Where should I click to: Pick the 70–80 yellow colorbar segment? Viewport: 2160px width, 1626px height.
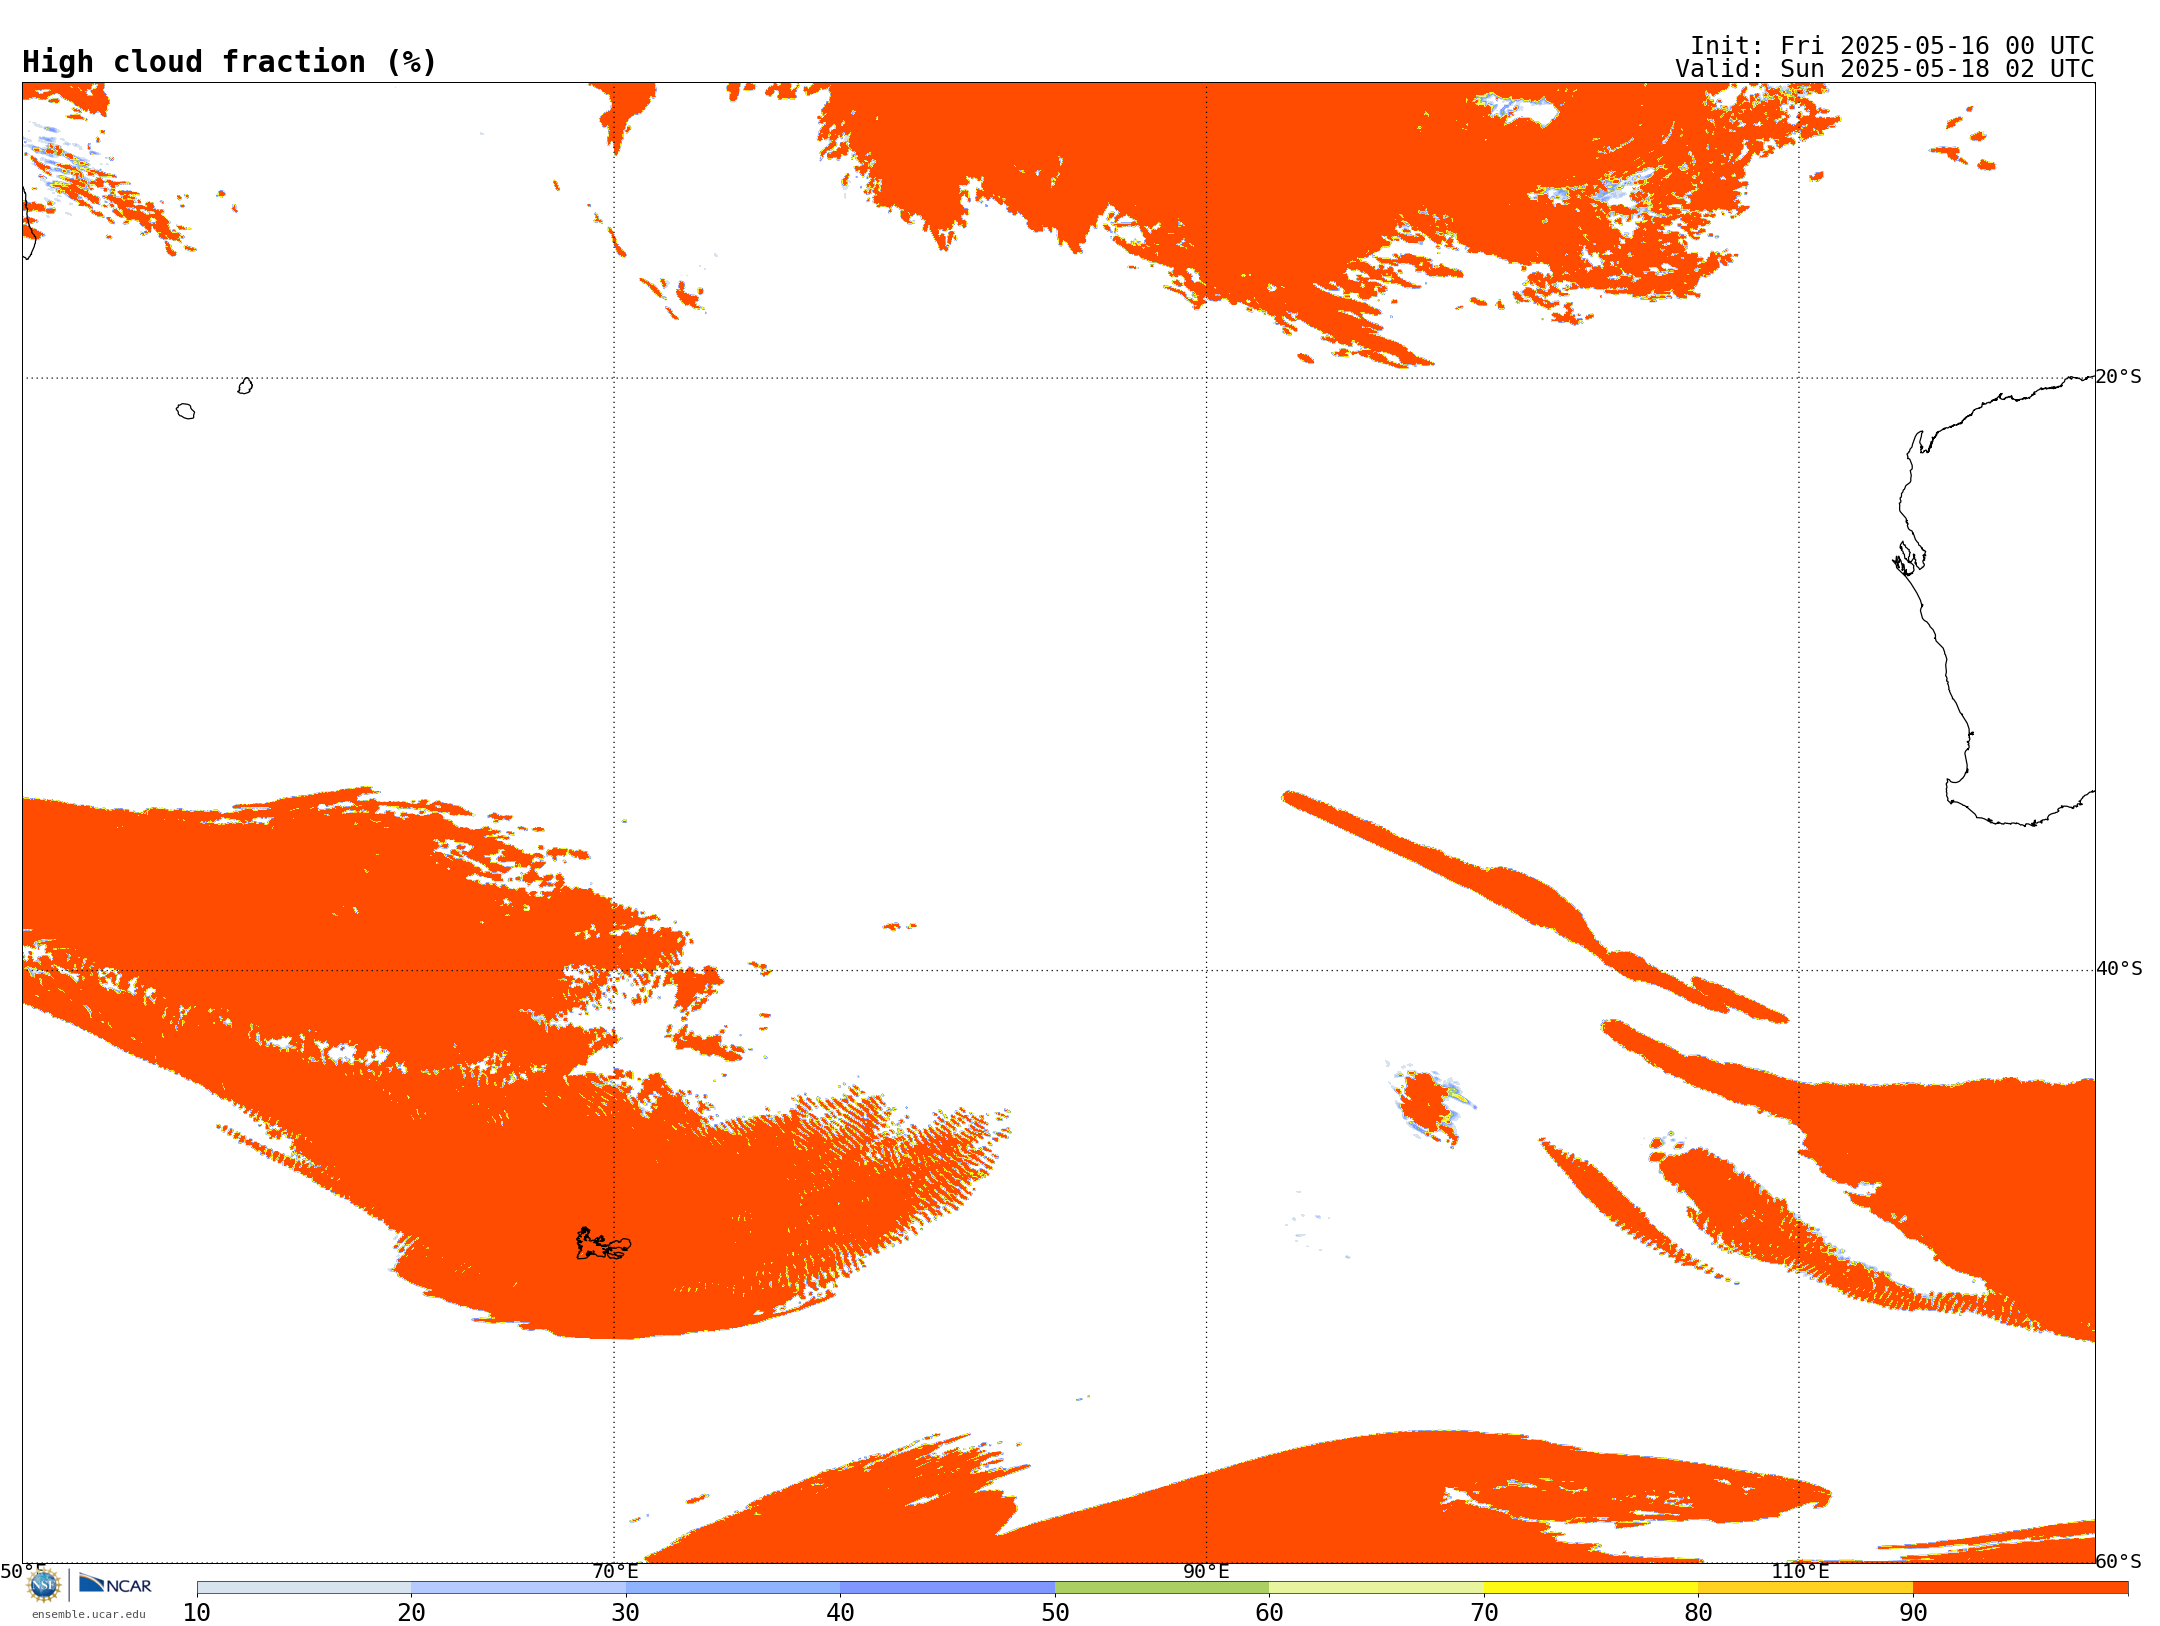point(1591,1588)
